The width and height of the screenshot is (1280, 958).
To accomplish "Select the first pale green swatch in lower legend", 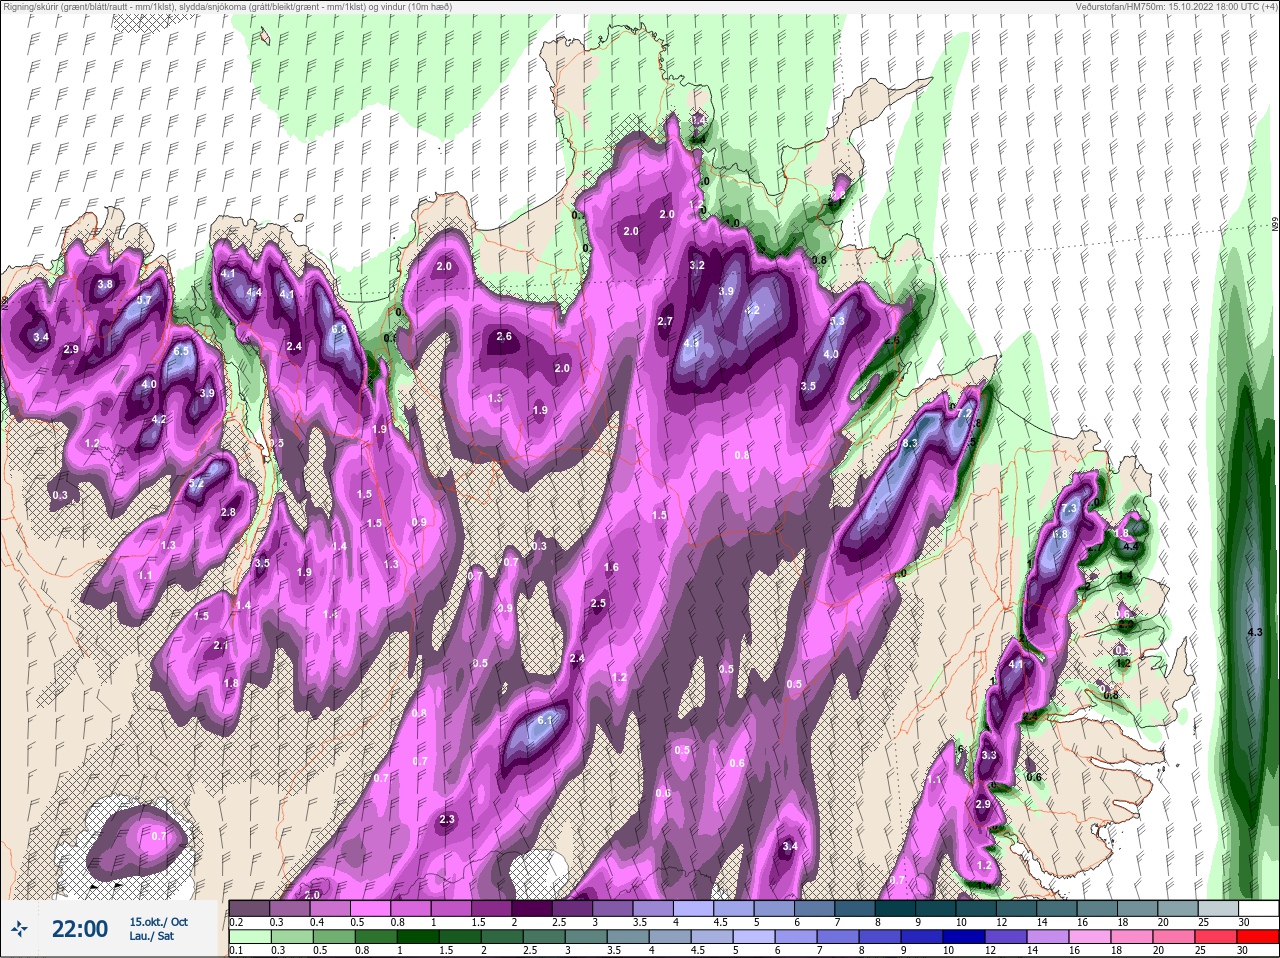I will pos(248,937).
